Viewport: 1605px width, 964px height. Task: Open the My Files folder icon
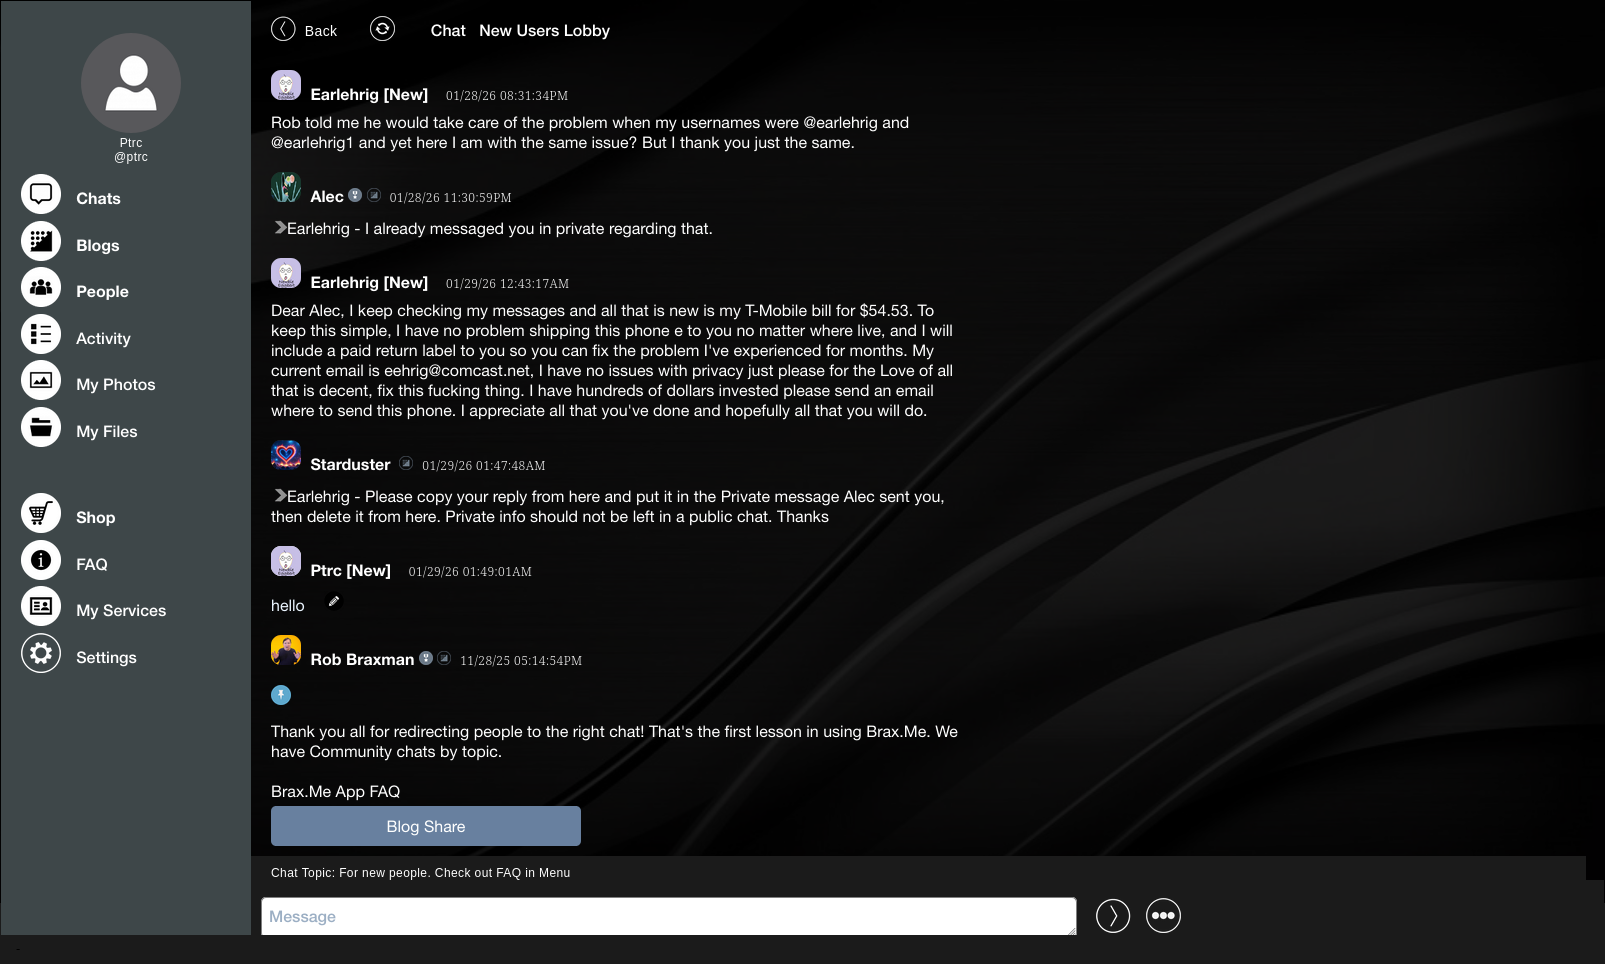click(41, 427)
